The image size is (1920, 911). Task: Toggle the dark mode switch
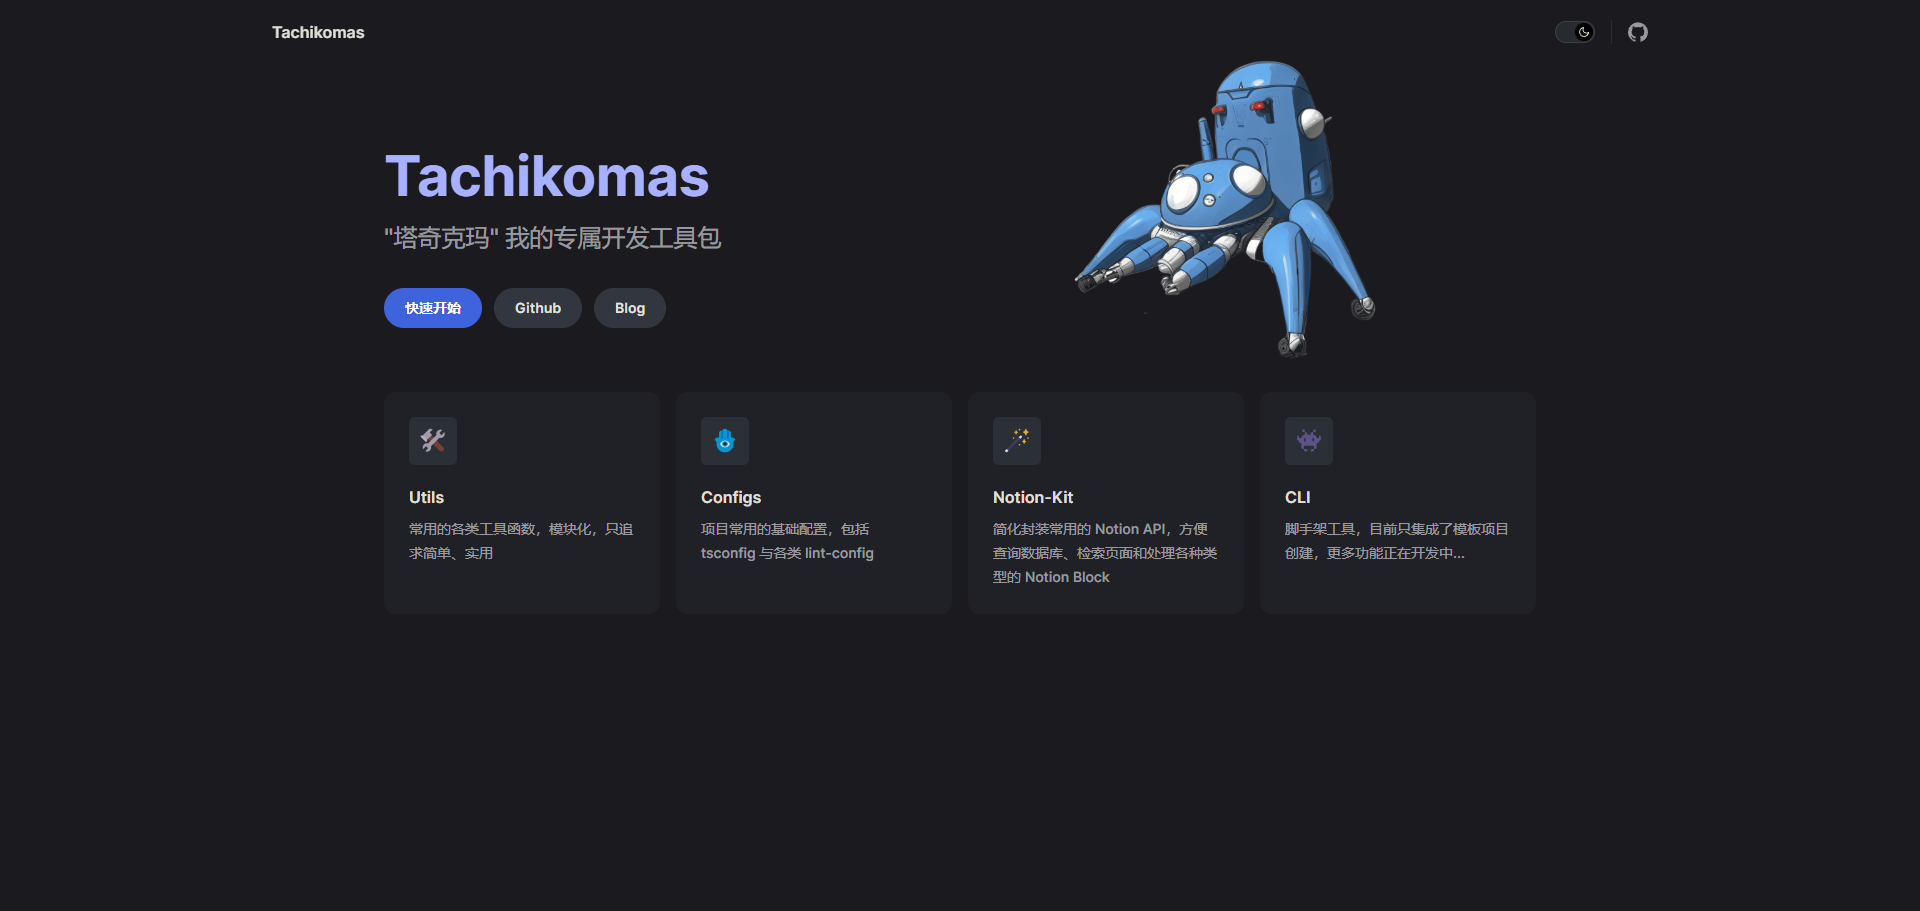click(x=1575, y=32)
